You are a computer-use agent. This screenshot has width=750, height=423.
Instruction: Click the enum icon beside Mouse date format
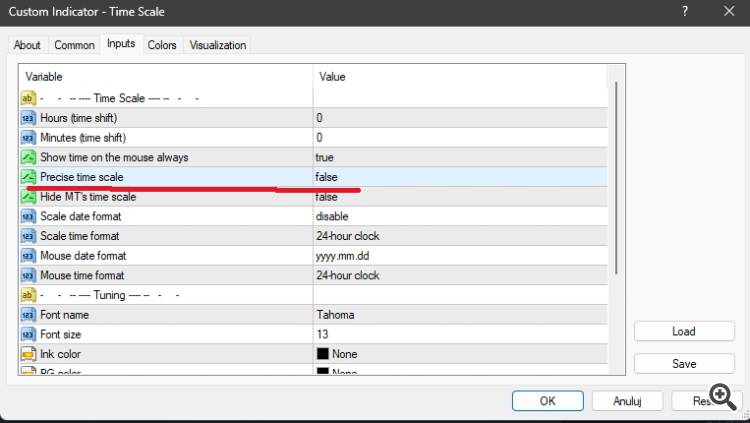coord(28,256)
